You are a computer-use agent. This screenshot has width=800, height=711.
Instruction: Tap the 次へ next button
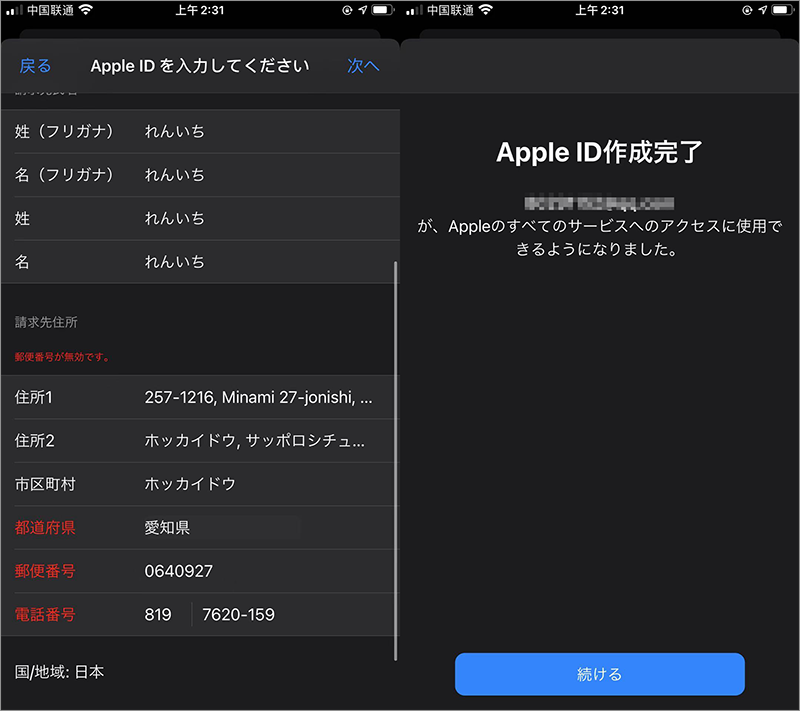pos(363,66)
